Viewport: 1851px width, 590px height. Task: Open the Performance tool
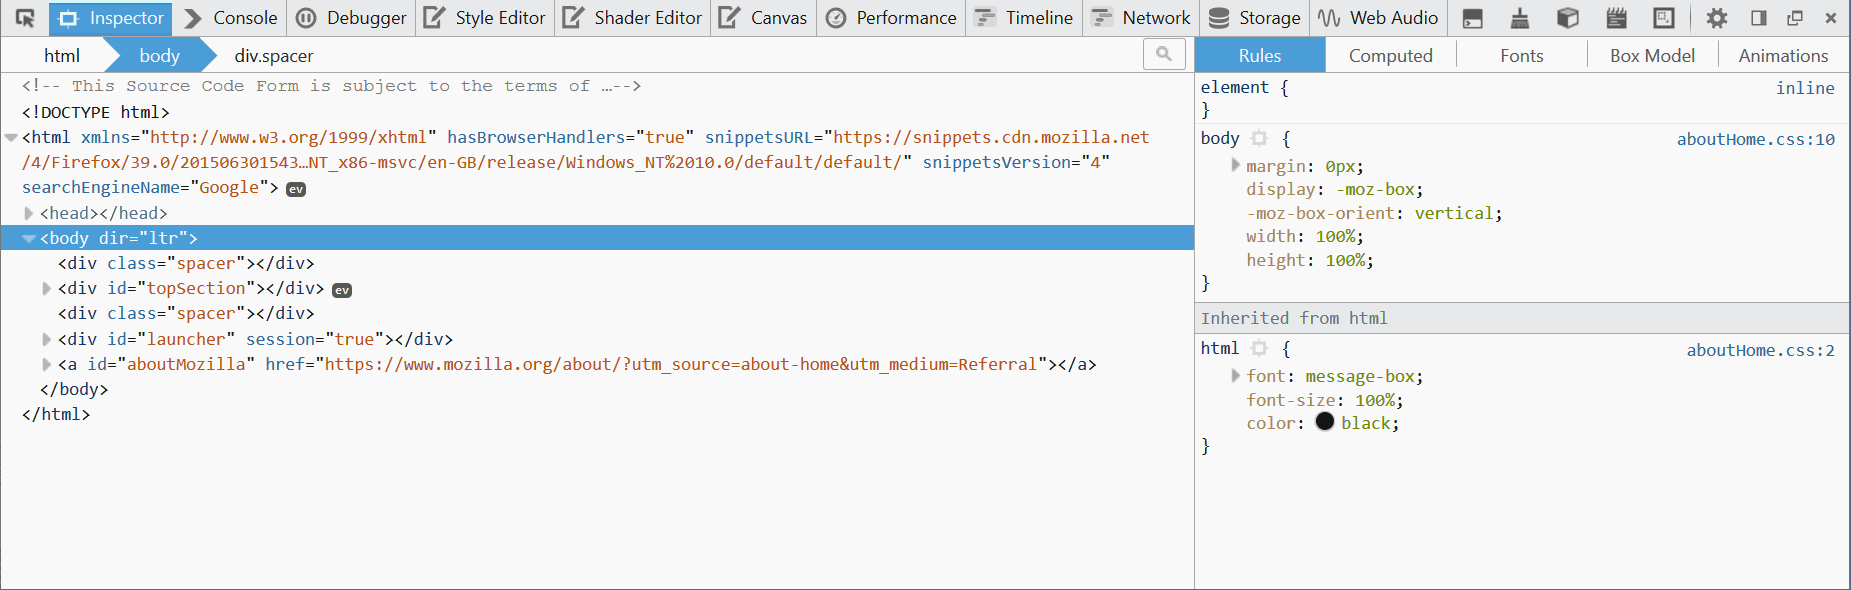tap(891, 18)
